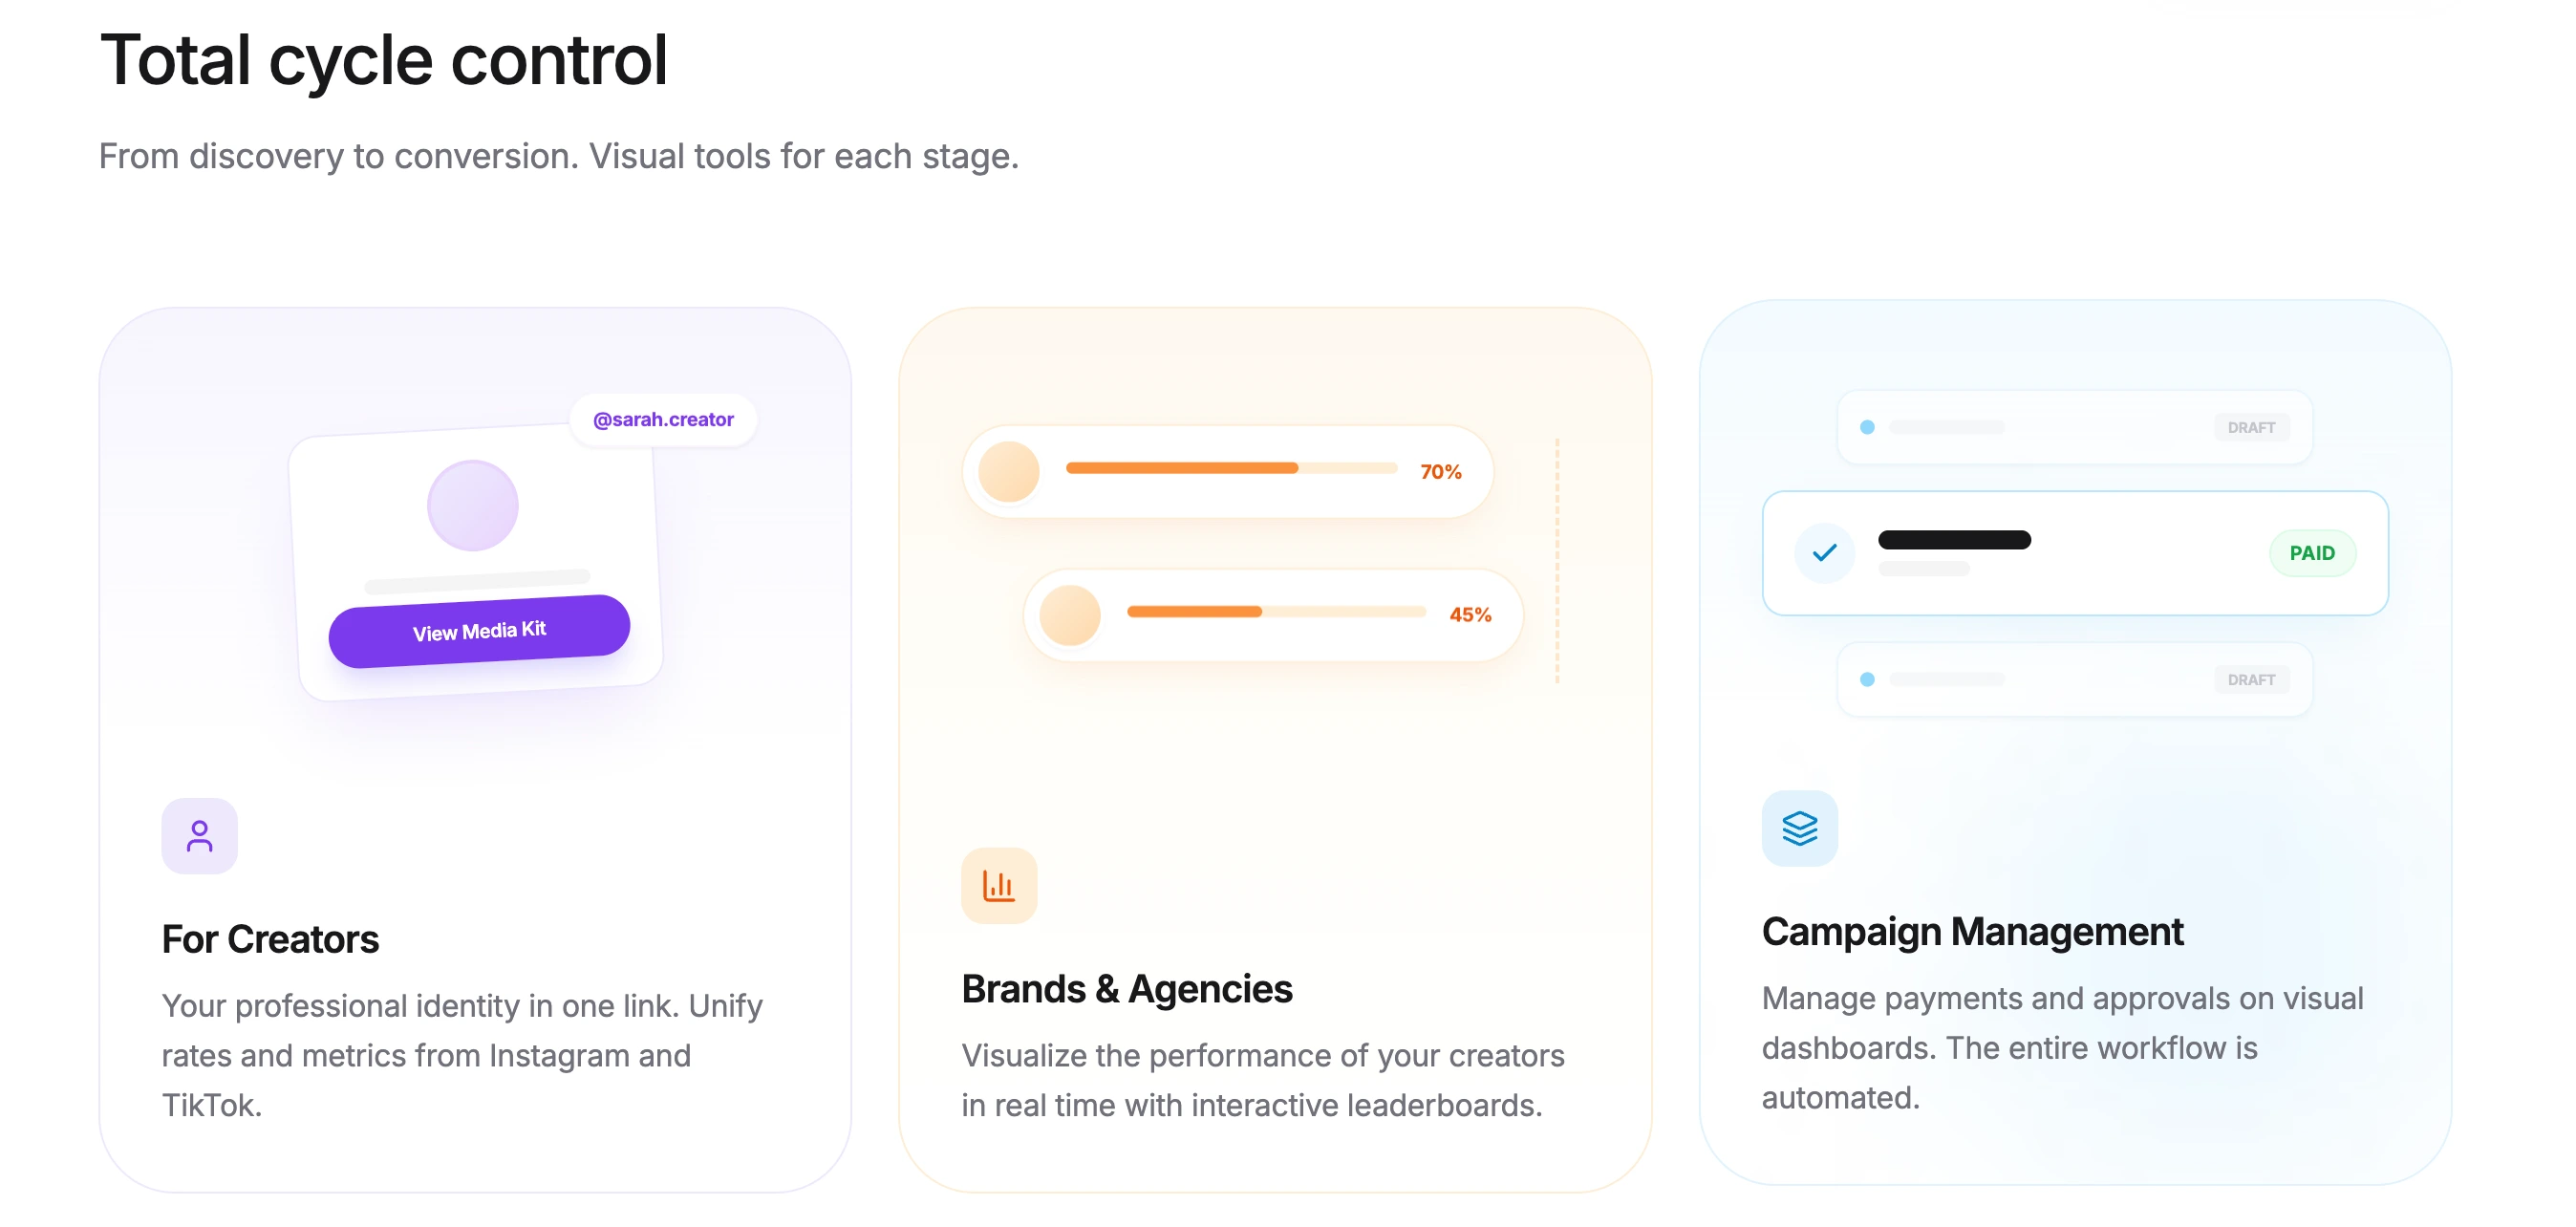Click the purple avatar circle placeholder
The width and height of the screenshot is (2576, 1227).
coord(472,506)
